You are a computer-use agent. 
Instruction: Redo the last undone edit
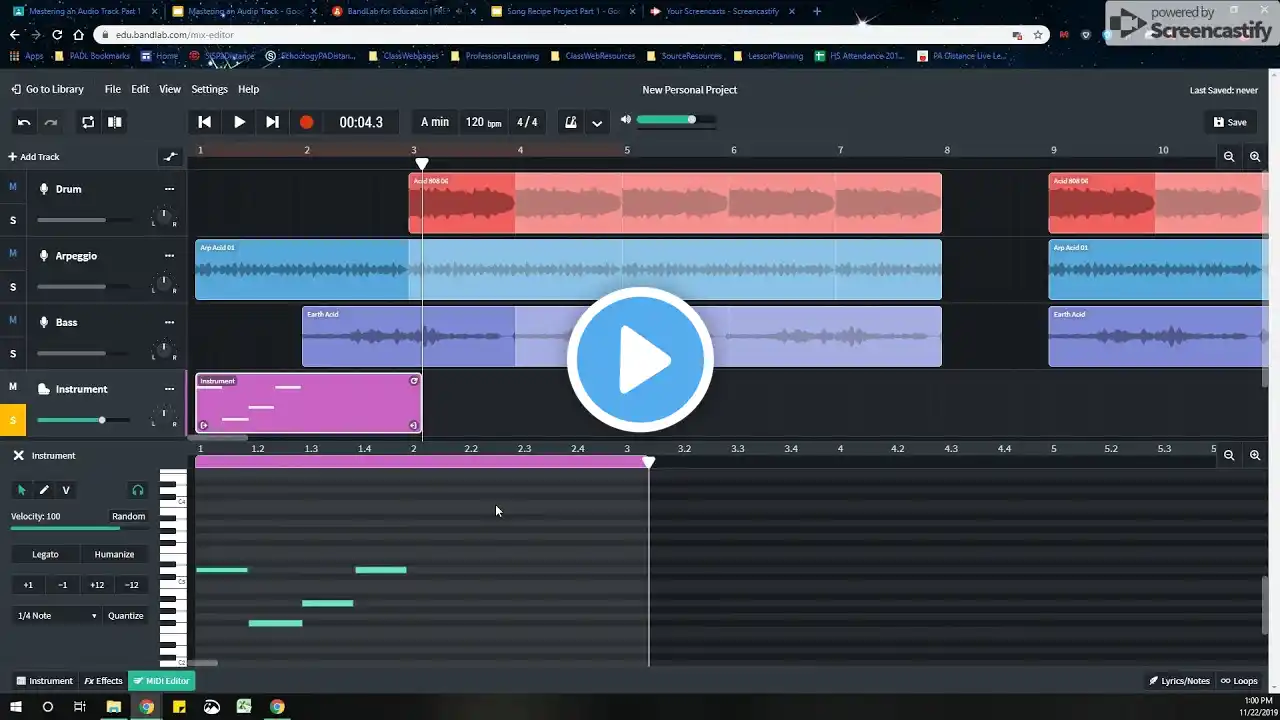(x=51, y=122)
